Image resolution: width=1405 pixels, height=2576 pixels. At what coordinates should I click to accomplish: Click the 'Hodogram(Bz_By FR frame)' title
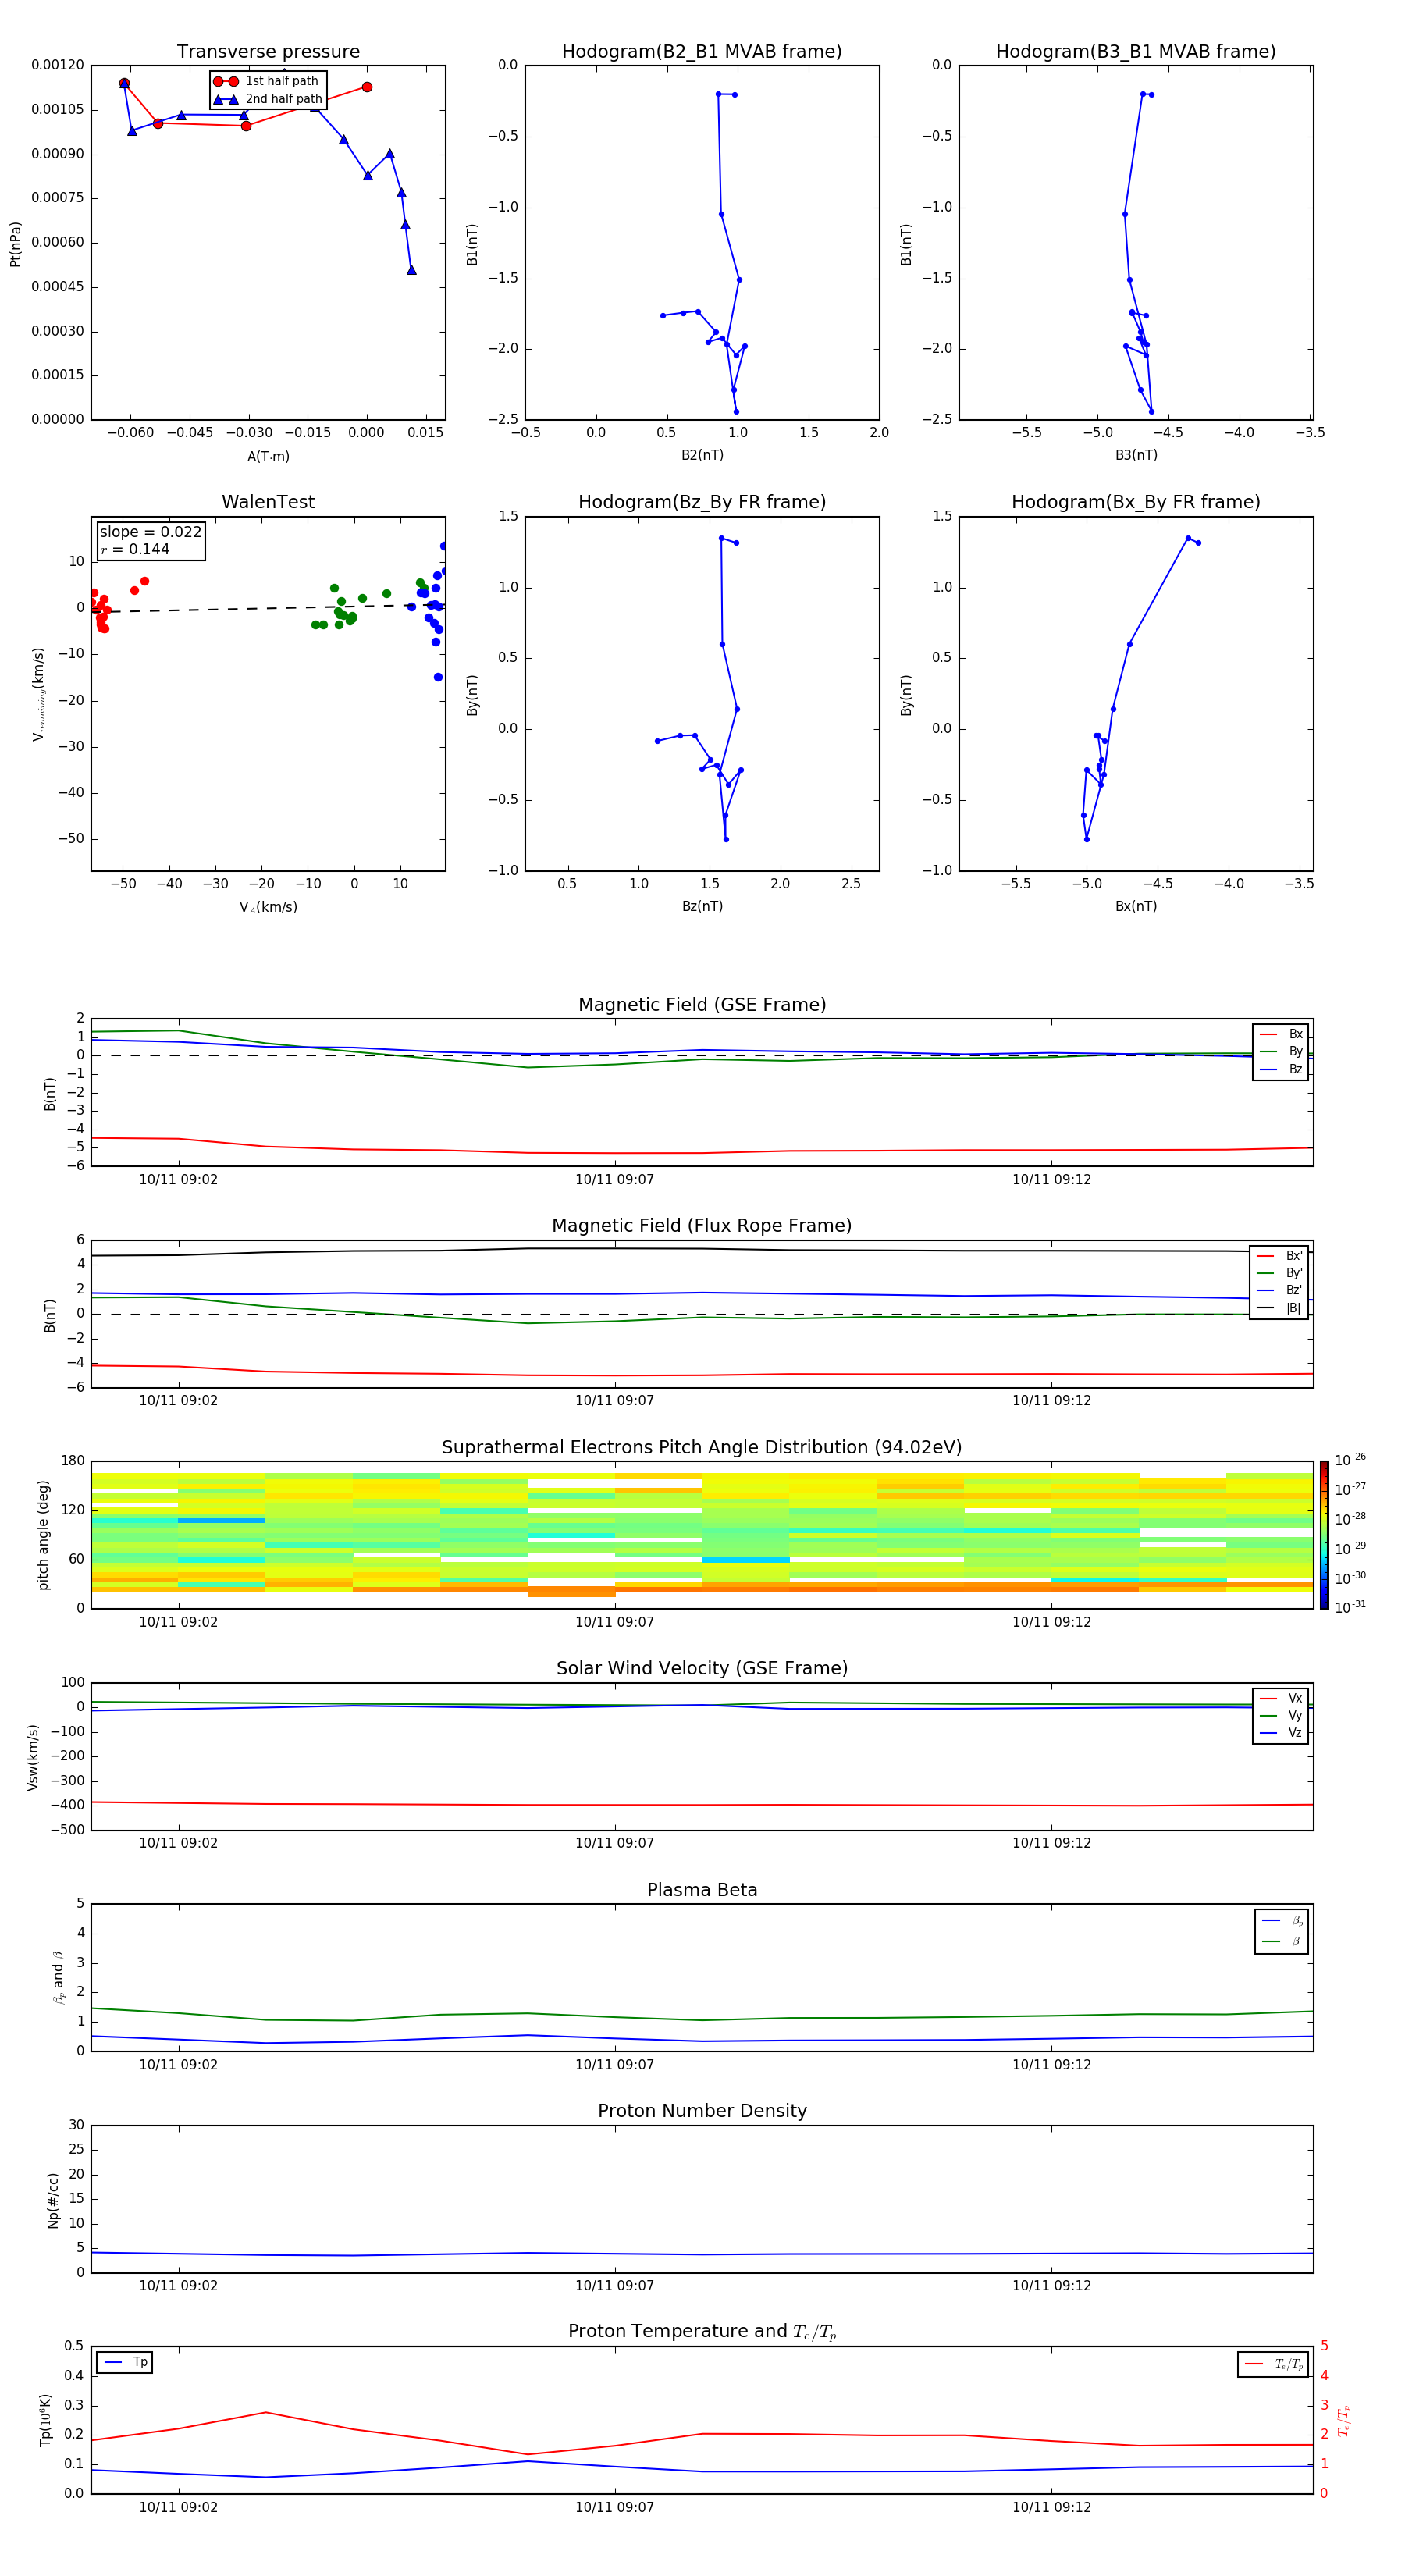701,502
